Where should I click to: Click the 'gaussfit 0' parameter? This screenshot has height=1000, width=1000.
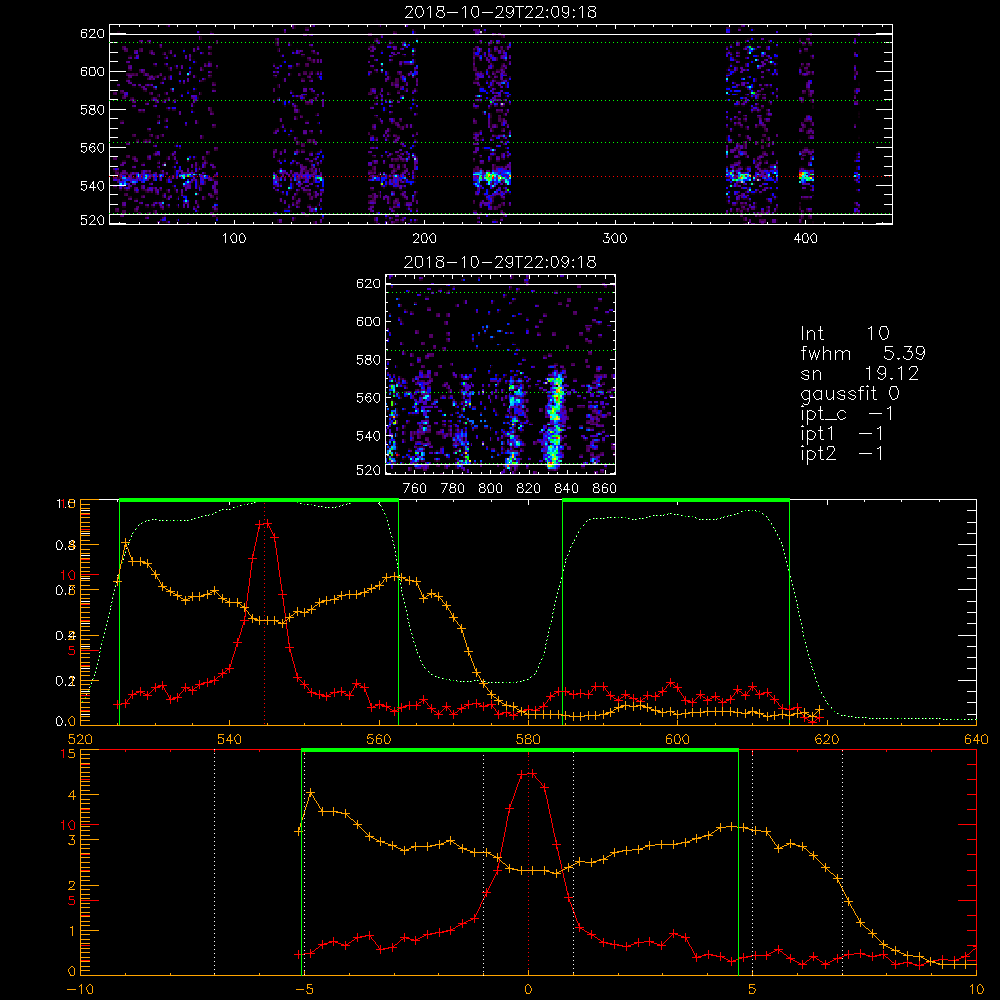849,393
